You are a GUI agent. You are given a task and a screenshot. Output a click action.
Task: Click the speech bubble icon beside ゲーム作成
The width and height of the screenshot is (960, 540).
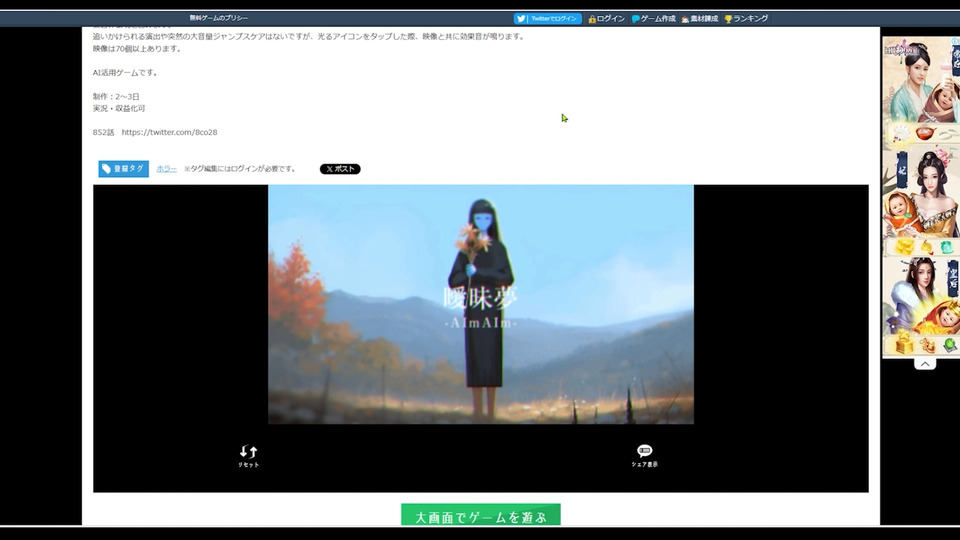[x=636, y=19]
